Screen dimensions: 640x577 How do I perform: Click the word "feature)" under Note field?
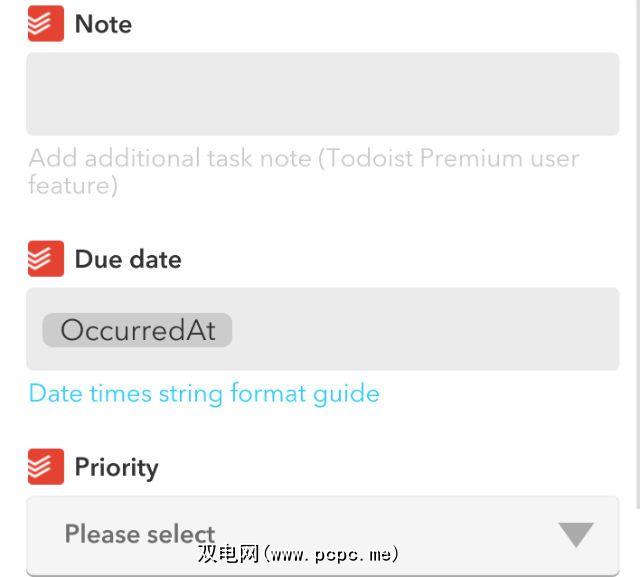[73, 185]
